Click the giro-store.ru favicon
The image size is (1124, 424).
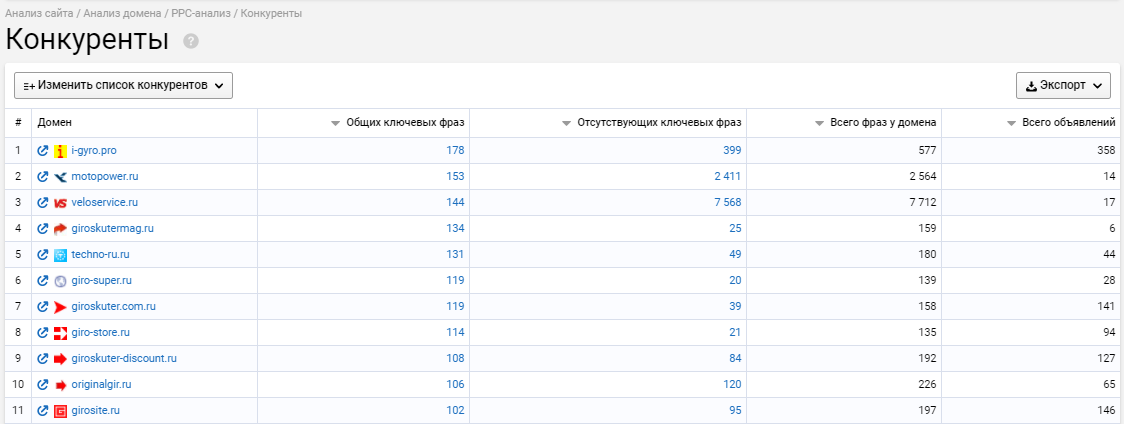60,333
